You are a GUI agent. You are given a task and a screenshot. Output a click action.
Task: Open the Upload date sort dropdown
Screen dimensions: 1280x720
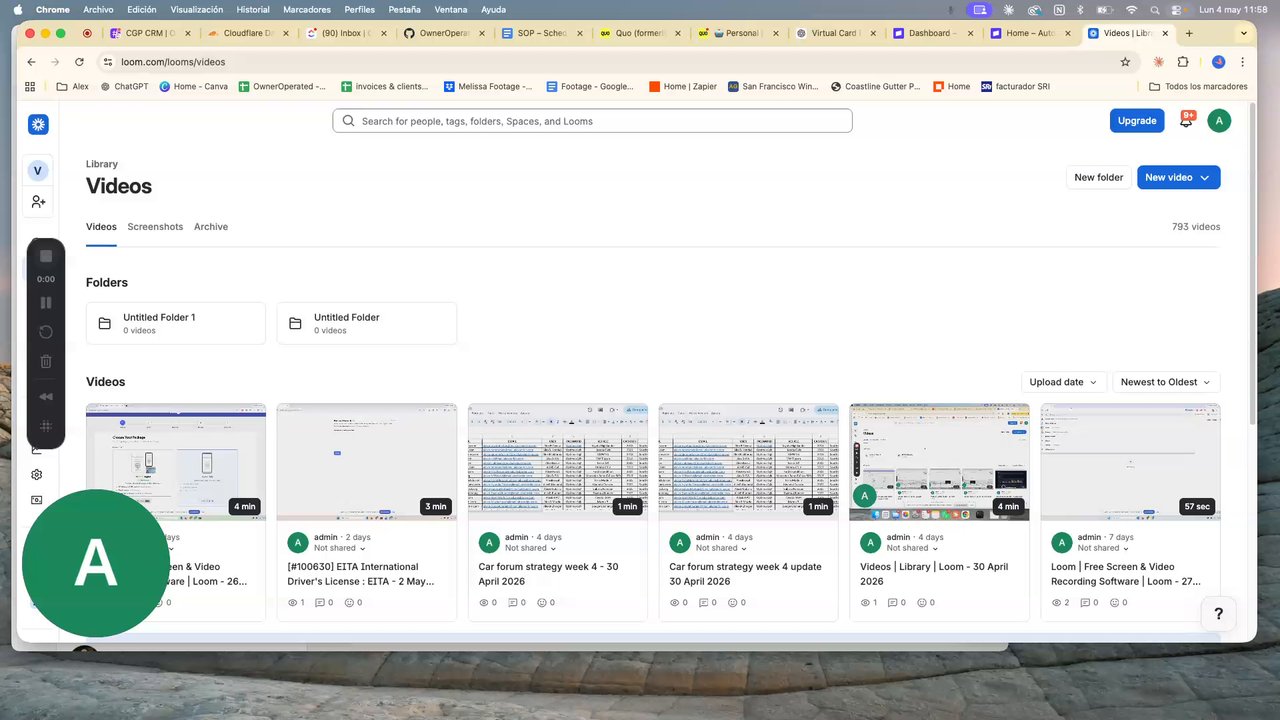click(1063, 382)
